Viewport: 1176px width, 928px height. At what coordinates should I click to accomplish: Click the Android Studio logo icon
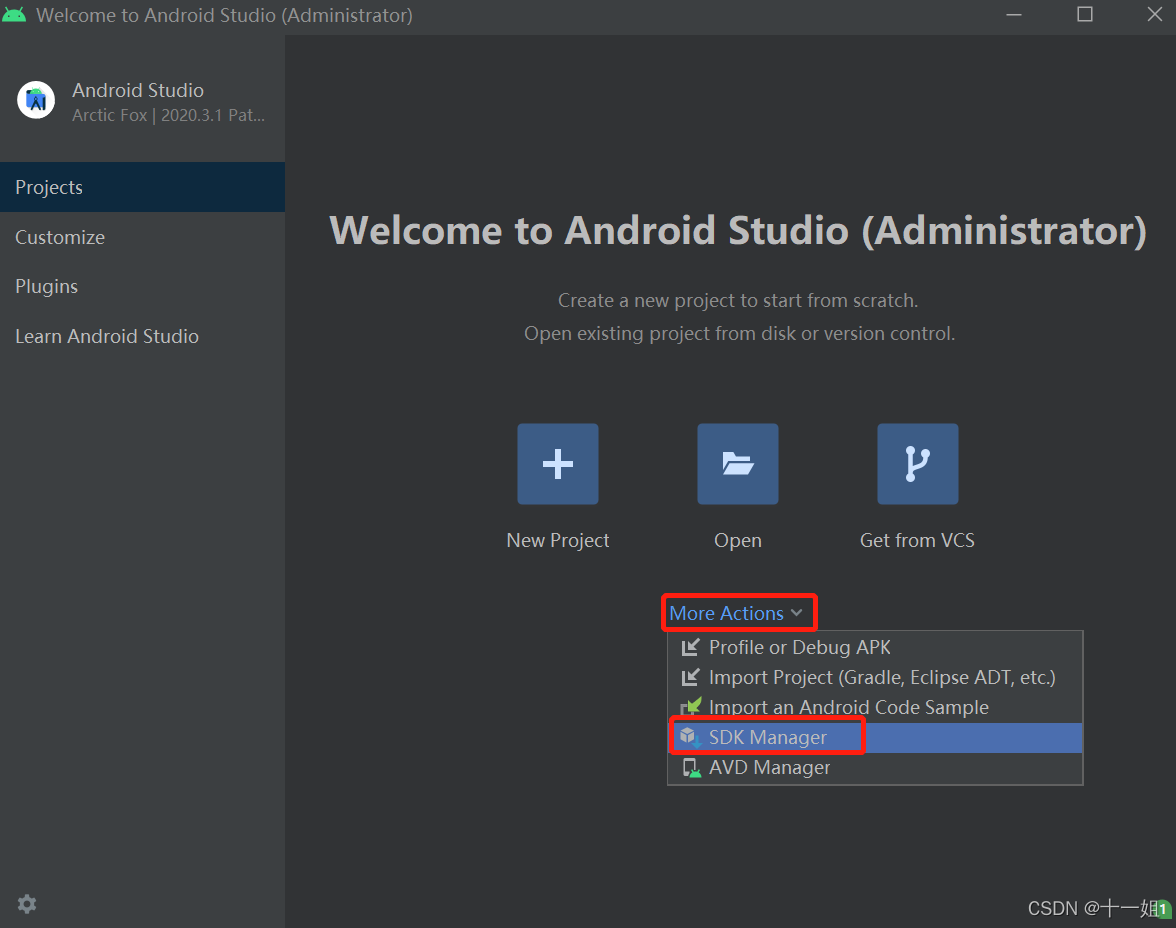[x=36, y=100]
